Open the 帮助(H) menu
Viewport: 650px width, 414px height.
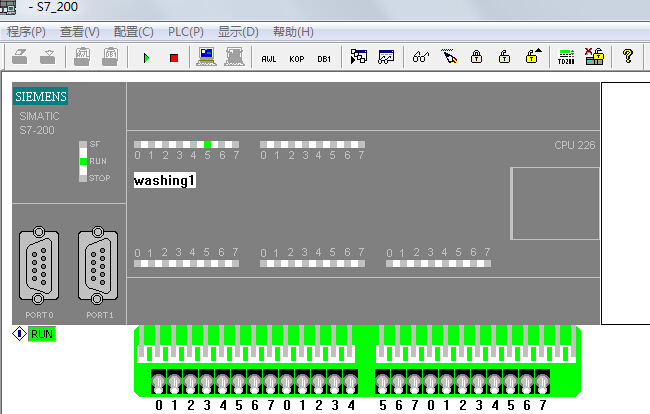[x=293, y=32]
